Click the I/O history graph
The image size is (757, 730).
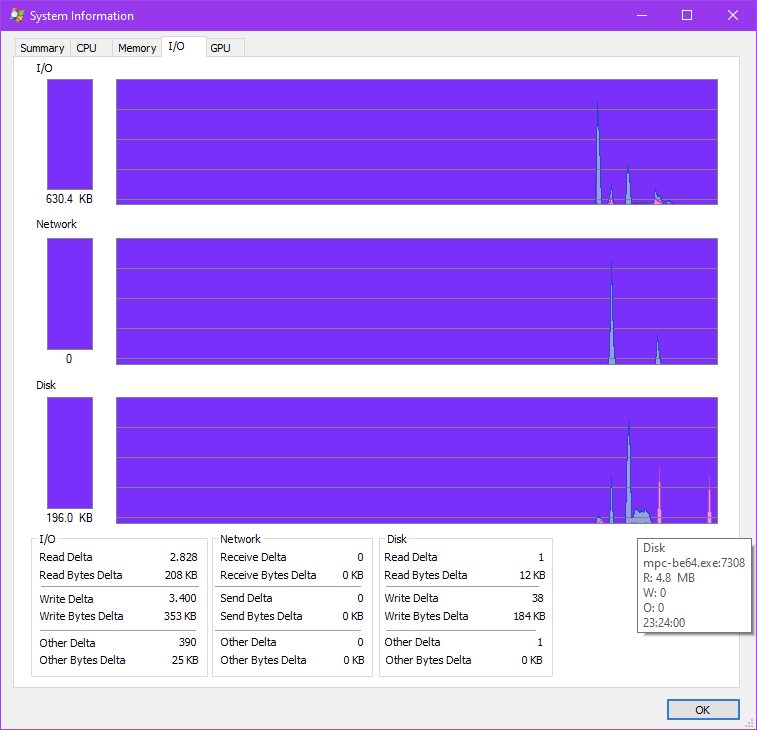pos(417,142)
